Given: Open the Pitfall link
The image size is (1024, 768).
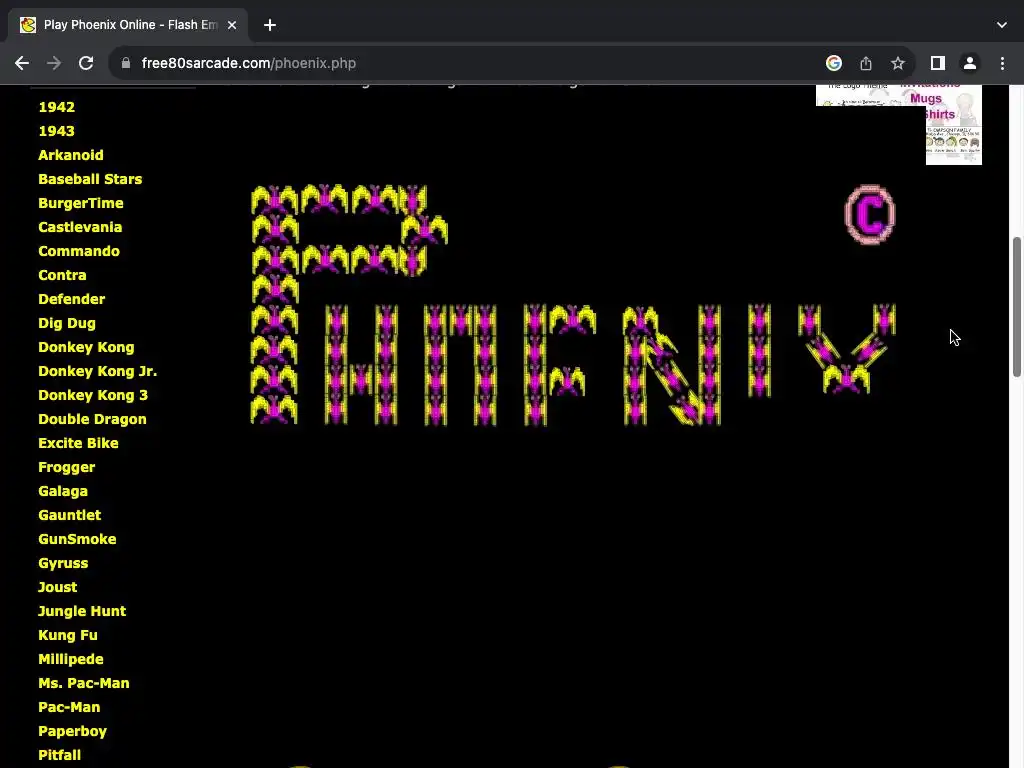Looking at the screenshot, I should (59, 756).
